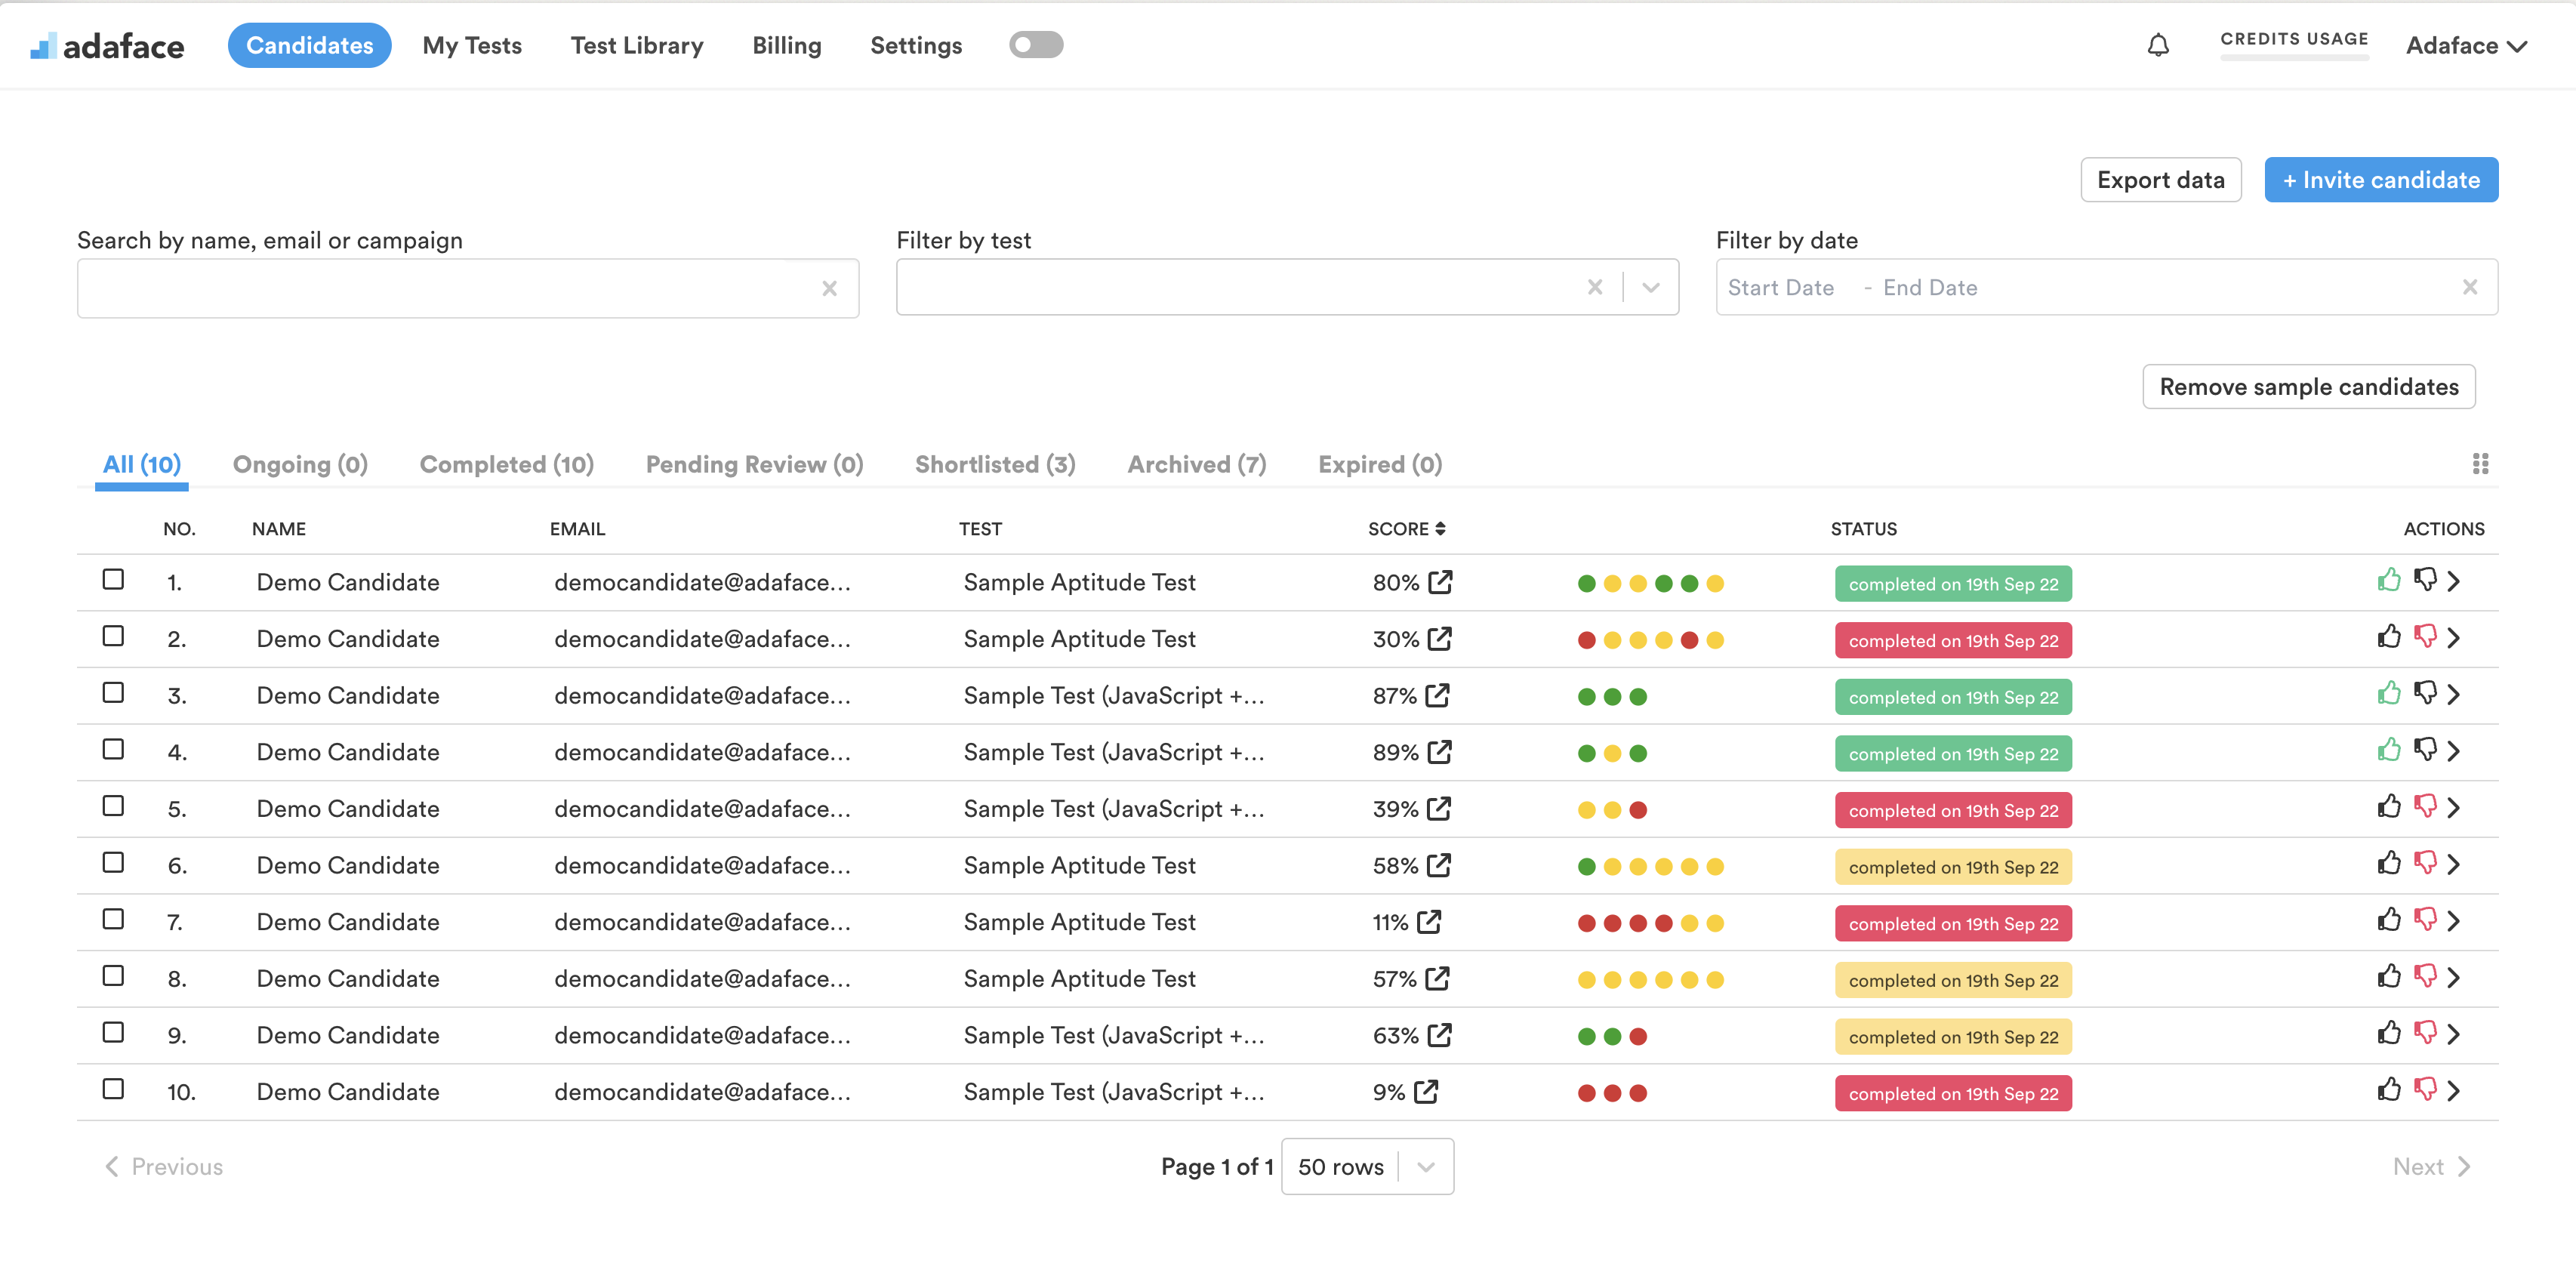The height and width of the screenshot is (1285, 2576).
Task: Open the Settings page
Action: pos(916,46)
